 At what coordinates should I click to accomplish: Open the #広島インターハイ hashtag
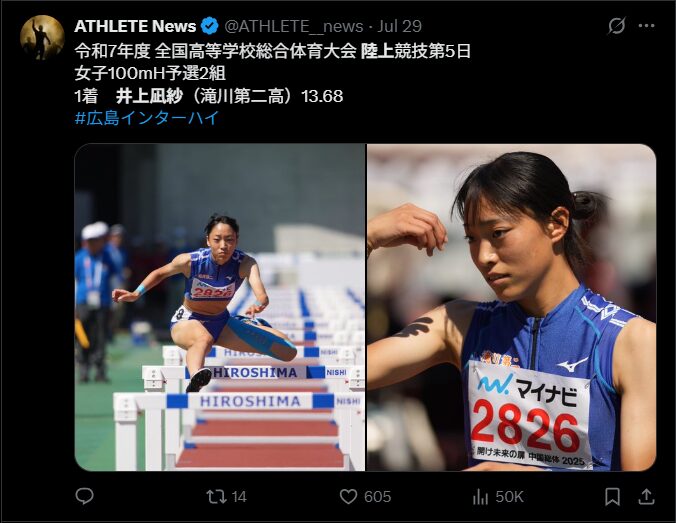[x=147, y=118]
